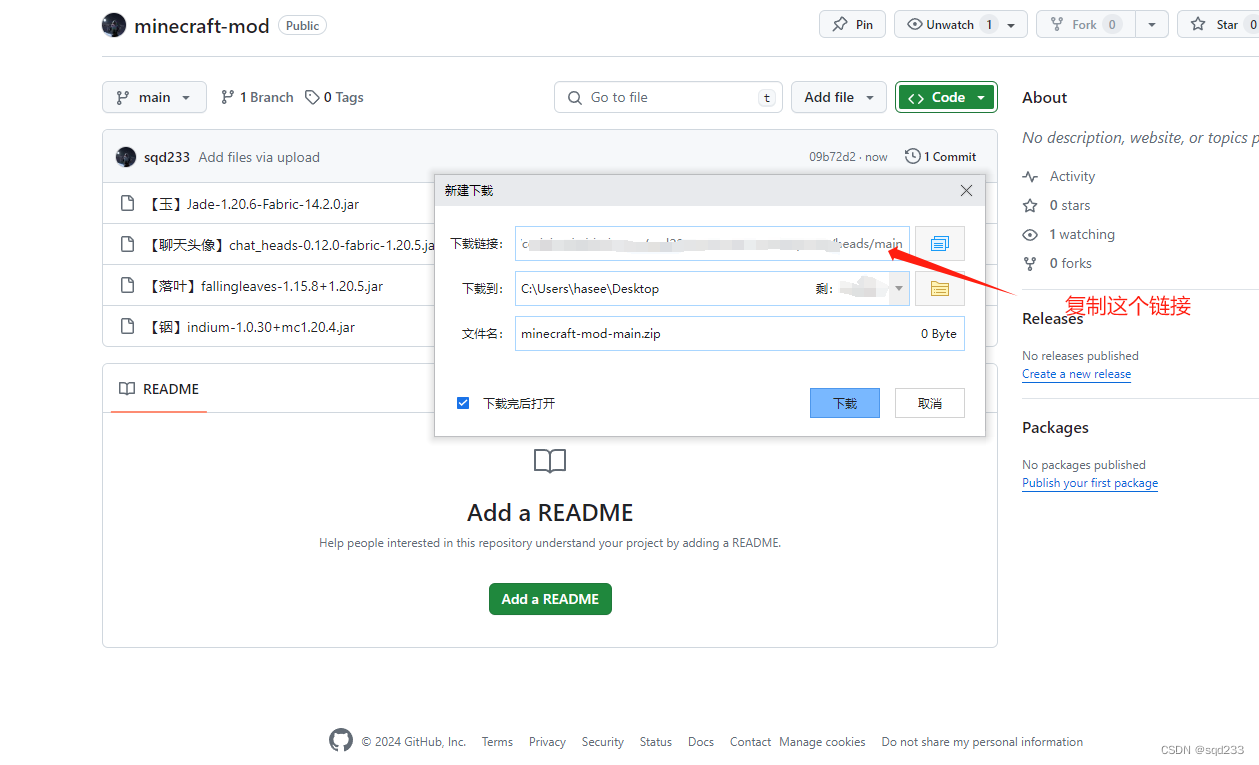The height and width of the screenshot is (765, 1259).
Task: Open the Unwatch dropdown arrow
Action: click(x=1012, y=25)
